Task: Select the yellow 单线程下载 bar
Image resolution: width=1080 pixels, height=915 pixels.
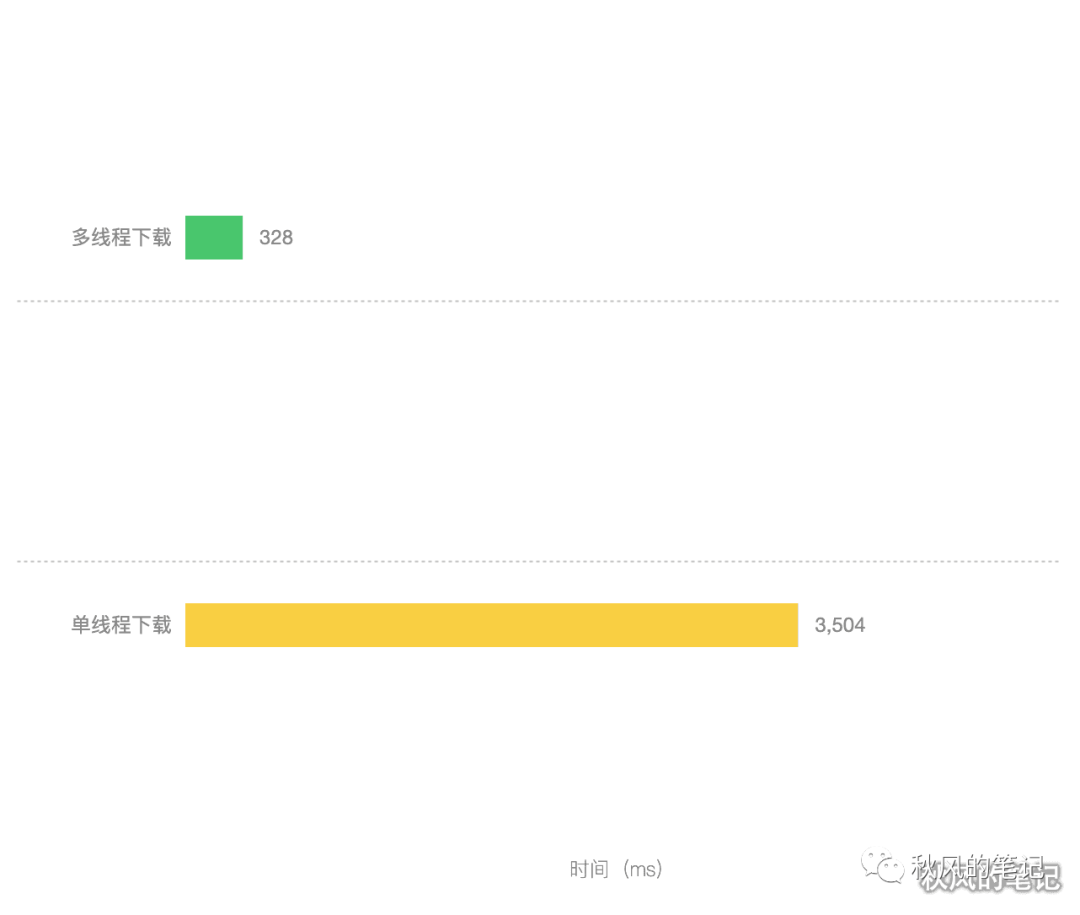Action: click(x=491, y=625)
